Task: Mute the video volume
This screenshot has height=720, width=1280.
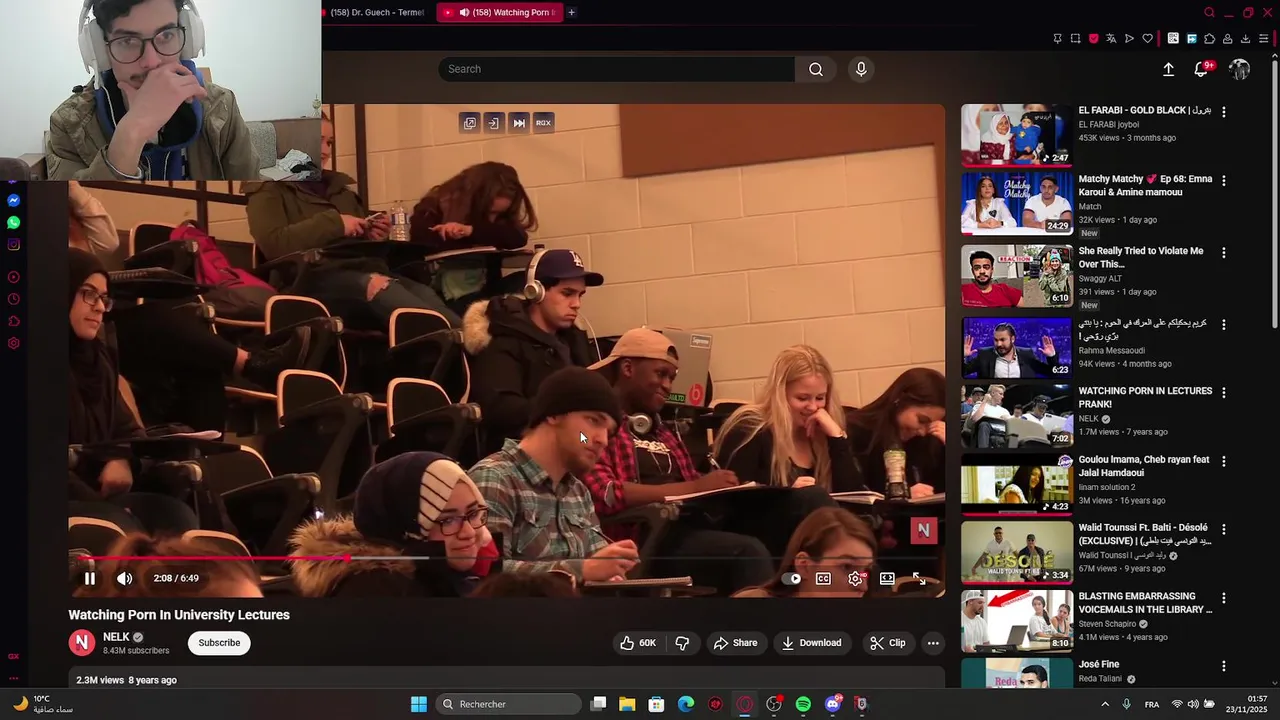Action: pos(124,578)
